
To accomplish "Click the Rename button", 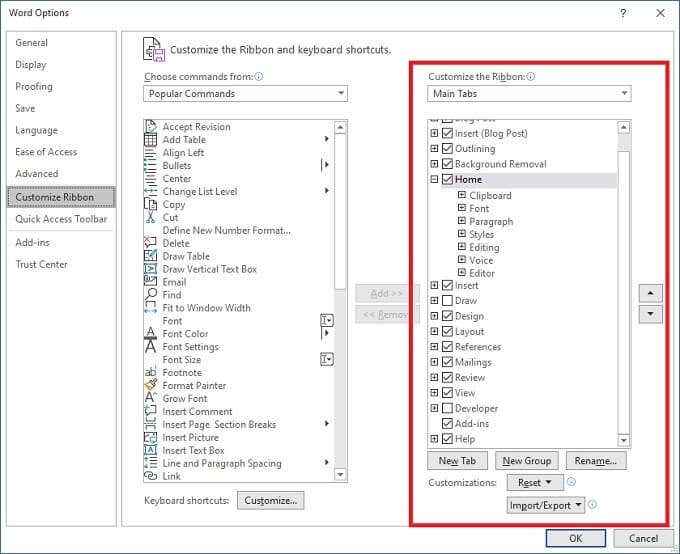I will (596, 461).
